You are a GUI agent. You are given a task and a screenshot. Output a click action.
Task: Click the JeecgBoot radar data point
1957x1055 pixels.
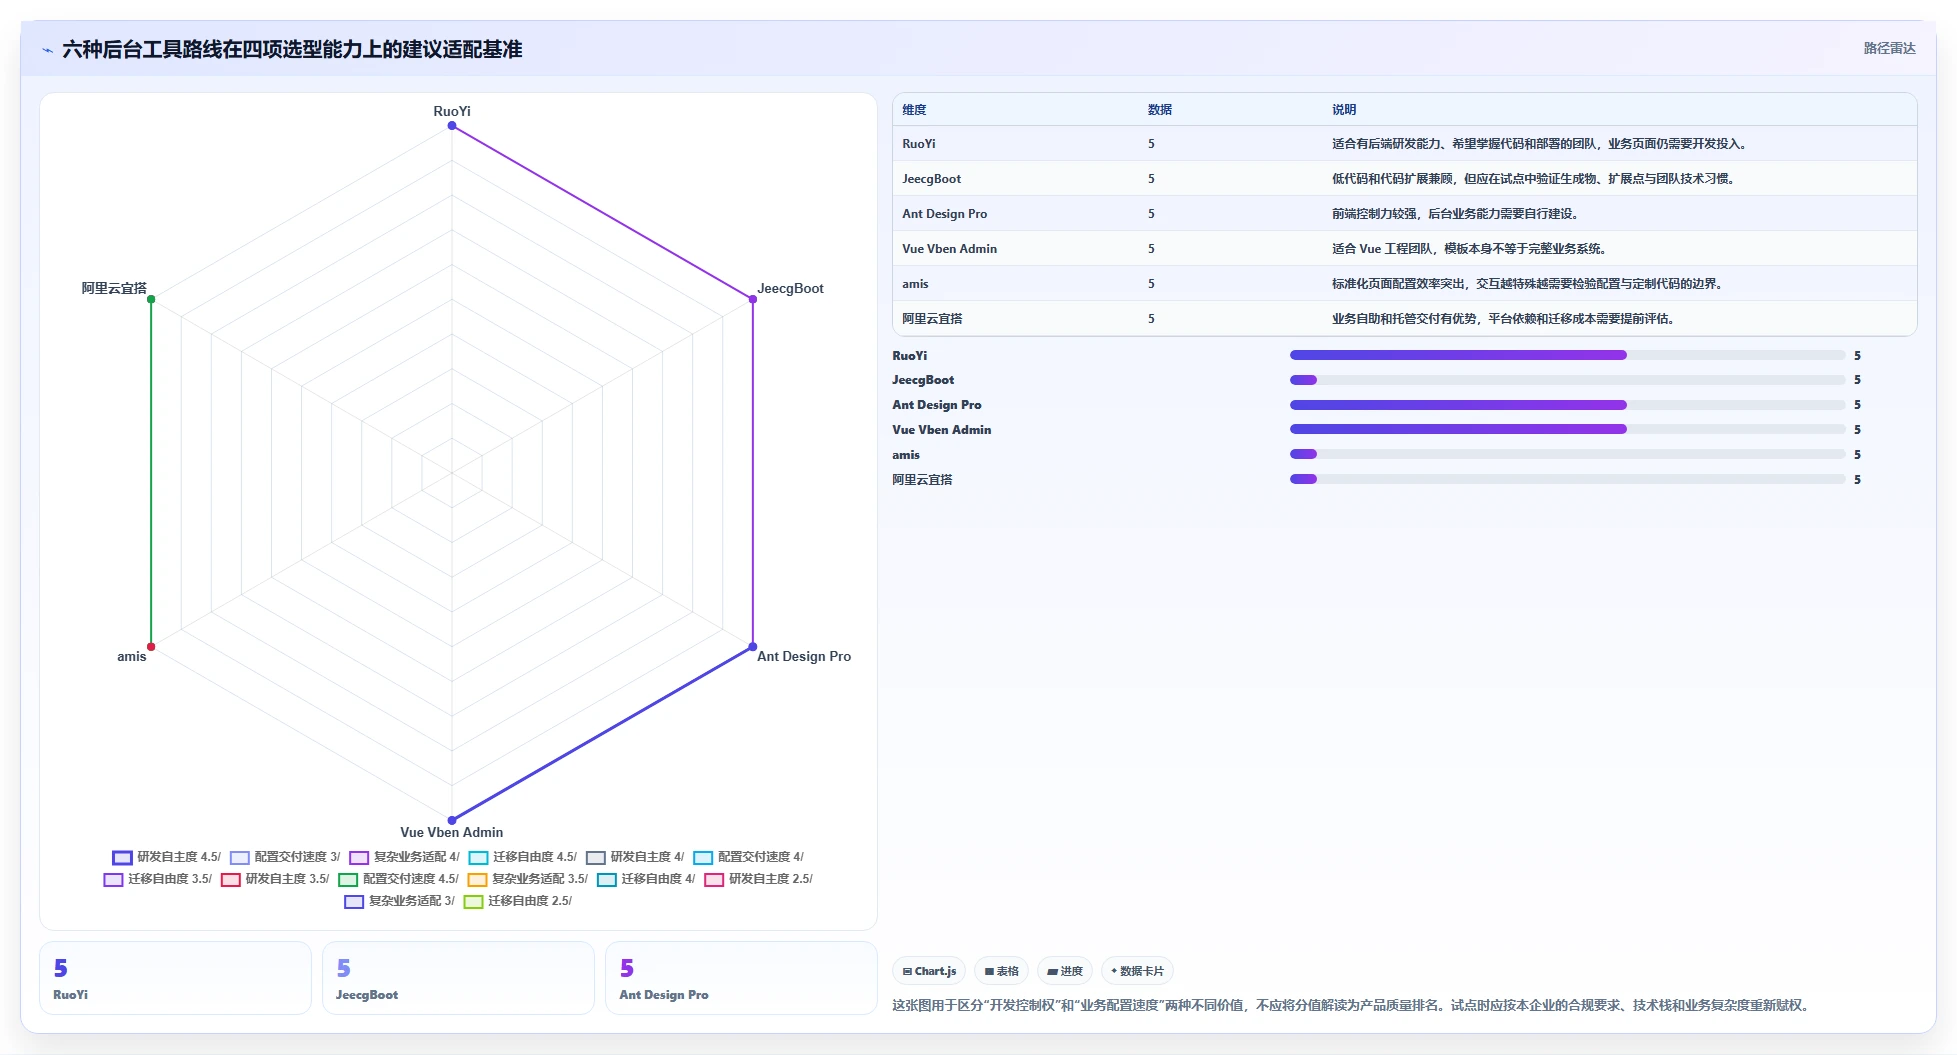[753, 299]
